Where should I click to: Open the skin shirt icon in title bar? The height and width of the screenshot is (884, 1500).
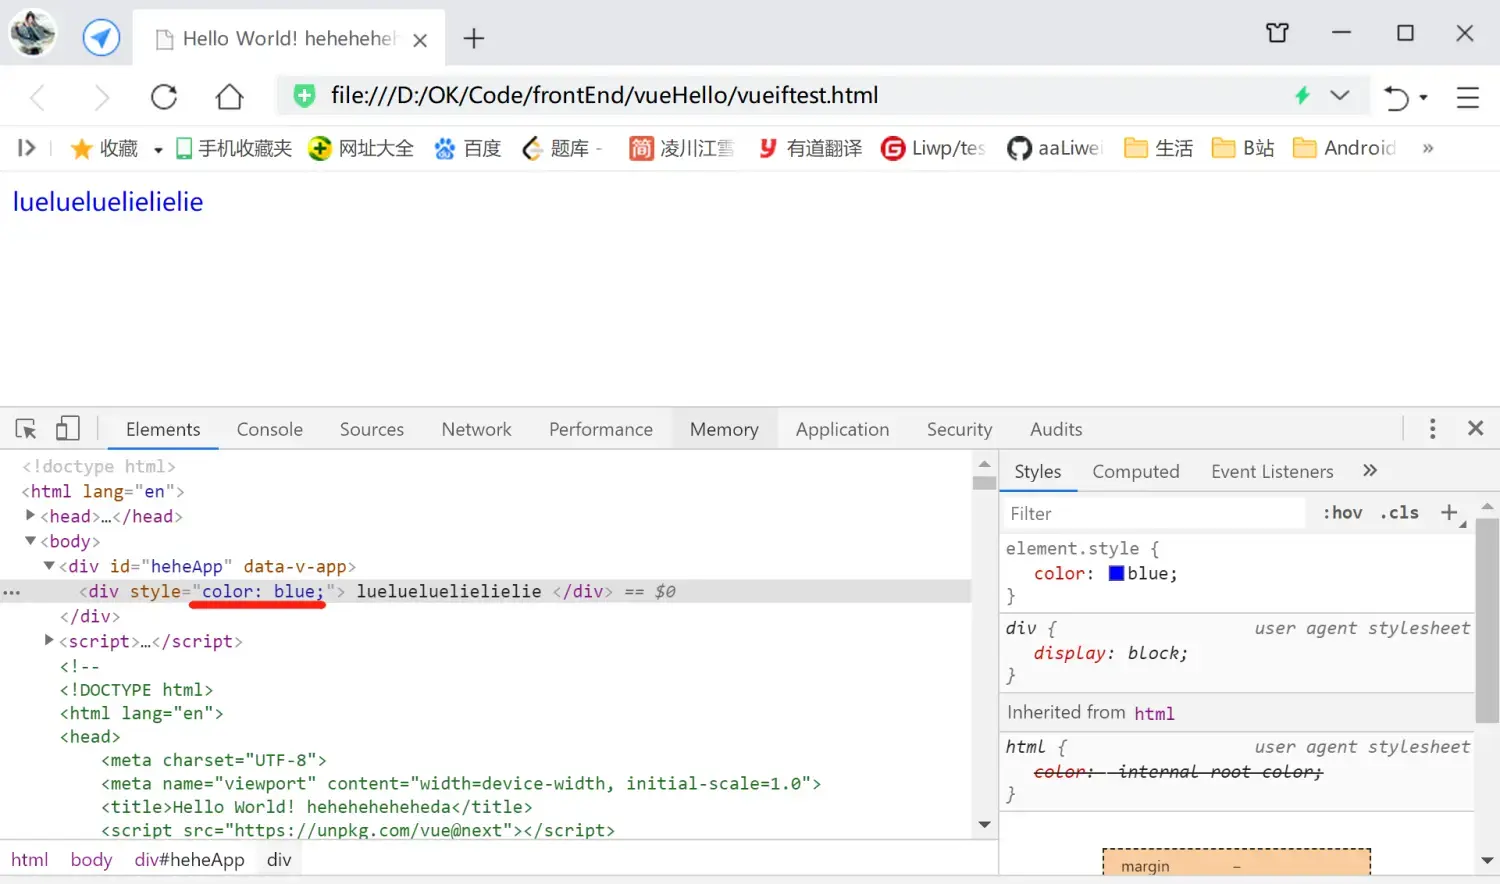coord(1277,33)
